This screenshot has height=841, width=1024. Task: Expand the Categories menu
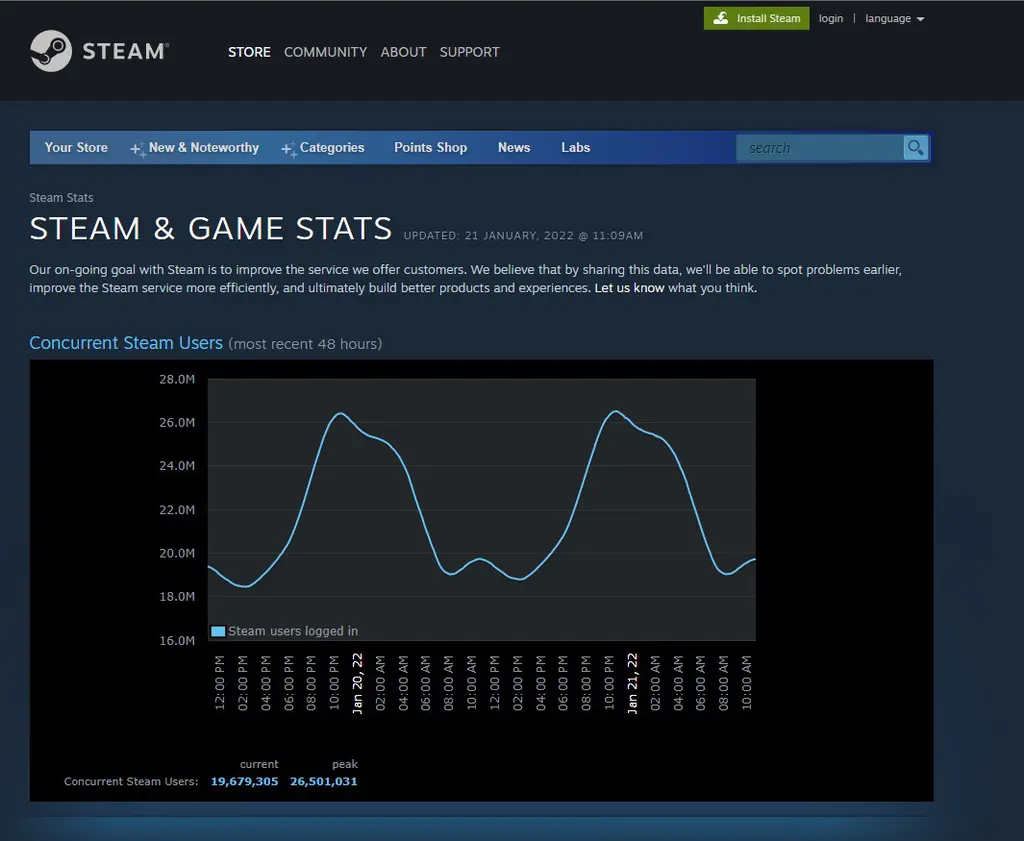tap(332, 148)
